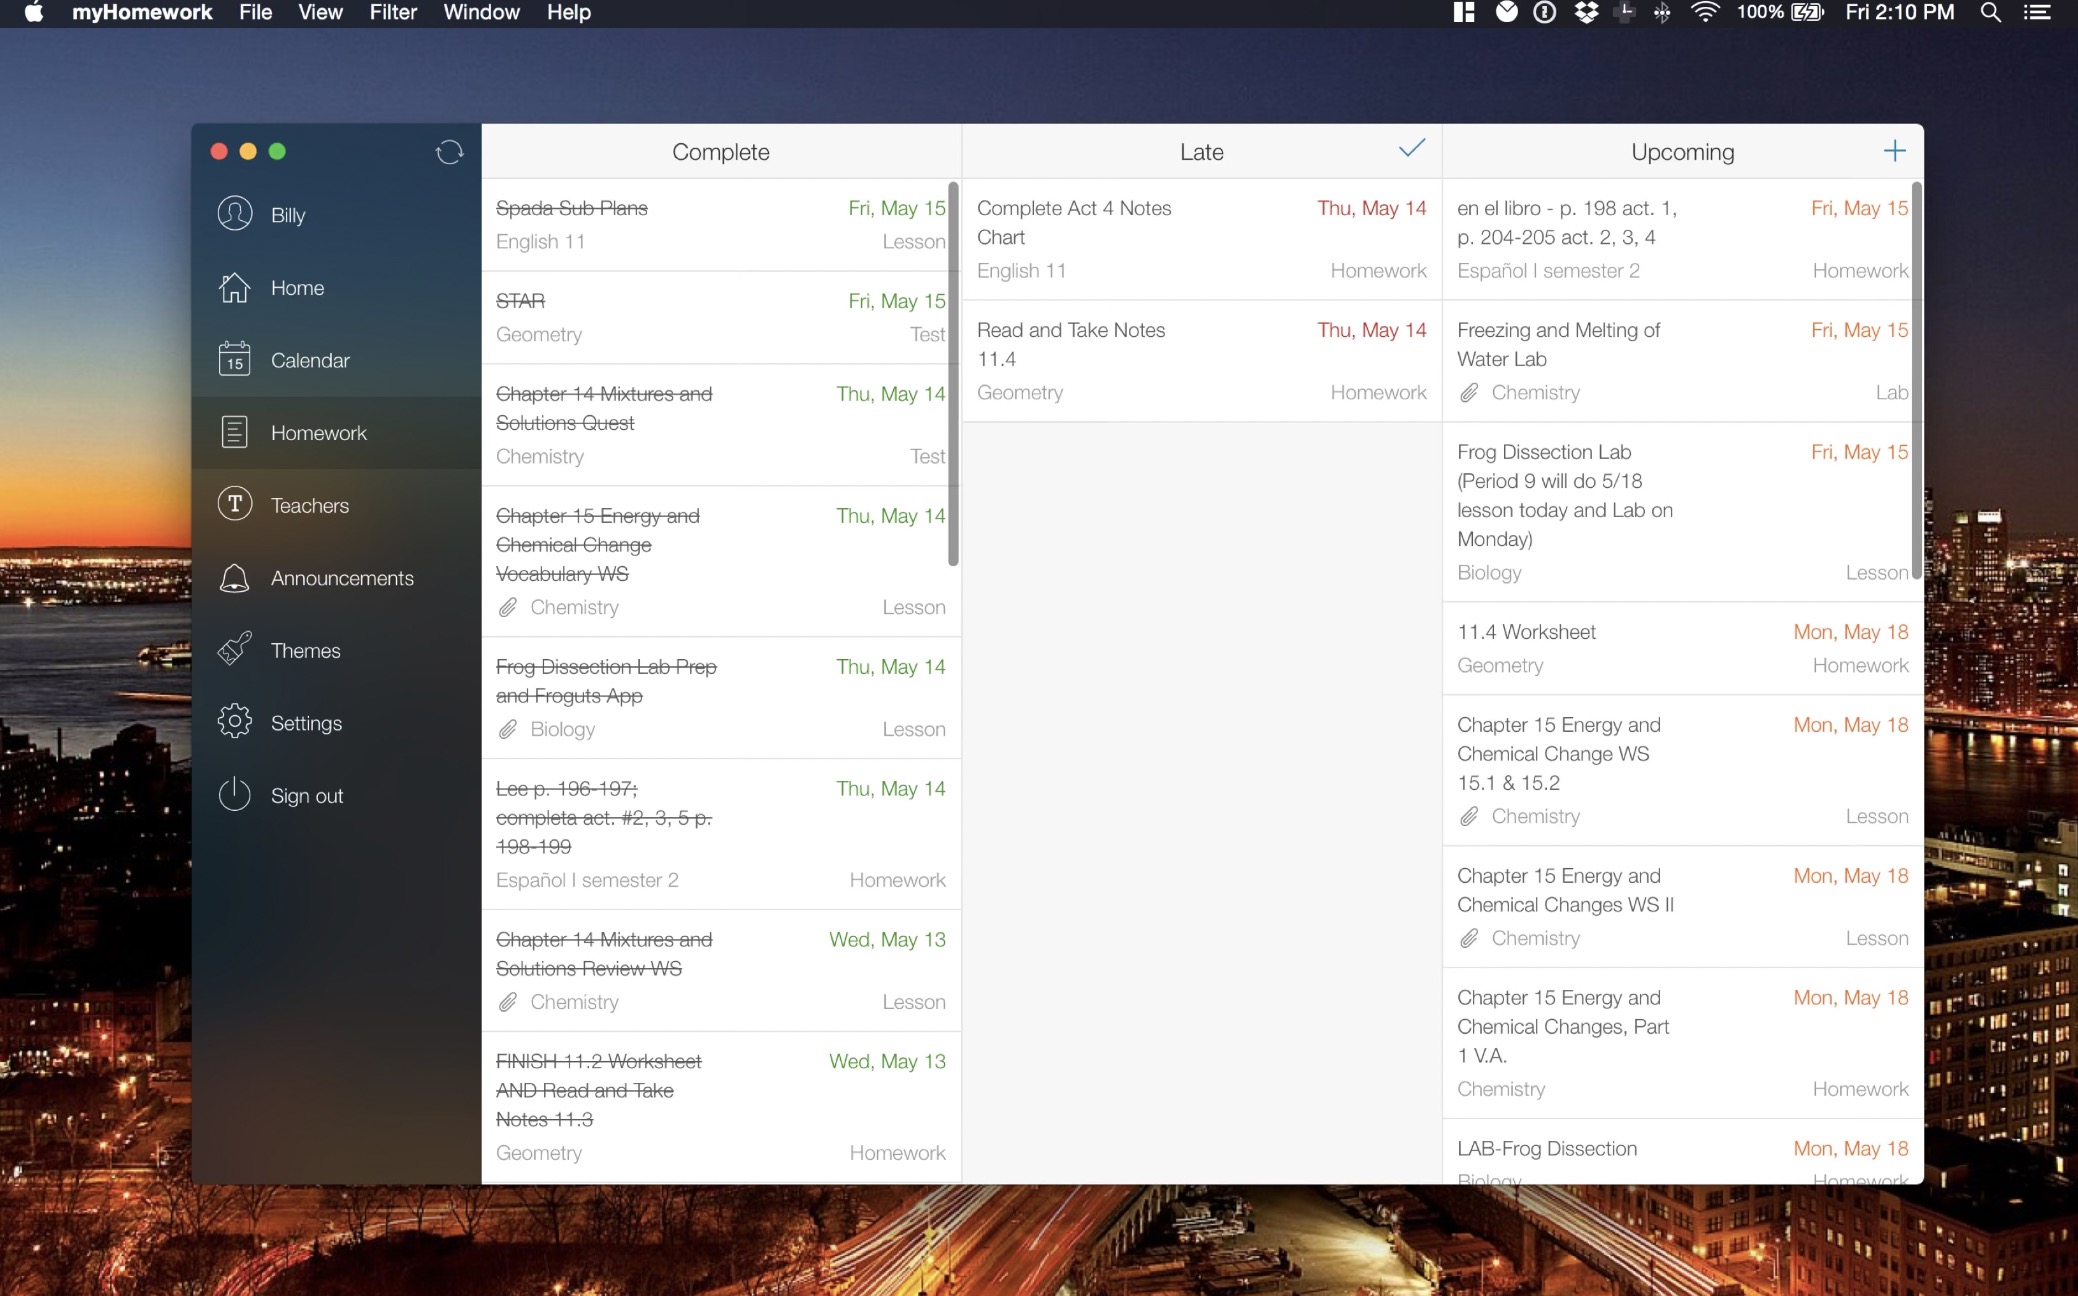Viewport: 2078px width, 1296px height.
Task: Select the Teachers sidebar icon
Action: [235, 504]
